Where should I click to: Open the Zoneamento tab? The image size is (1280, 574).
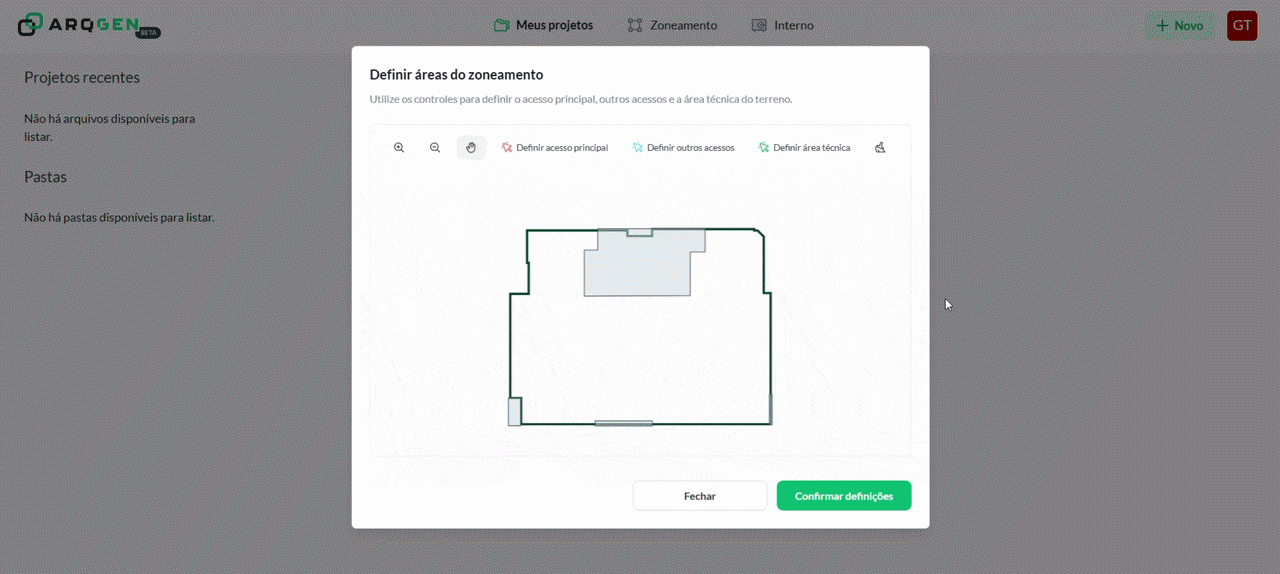[672, 25]
